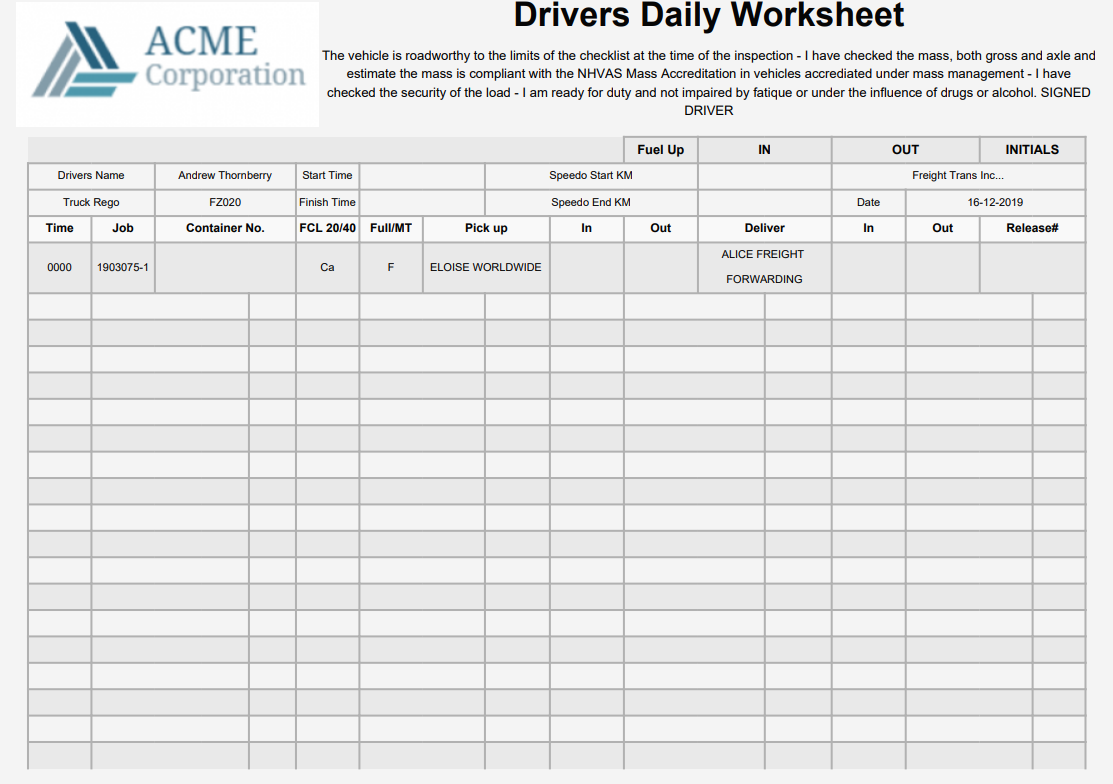The height and width of the screenshot is (784, 1113).
Task: Click the empty Release# cell for job 1903075-1
Action: 1032,267
